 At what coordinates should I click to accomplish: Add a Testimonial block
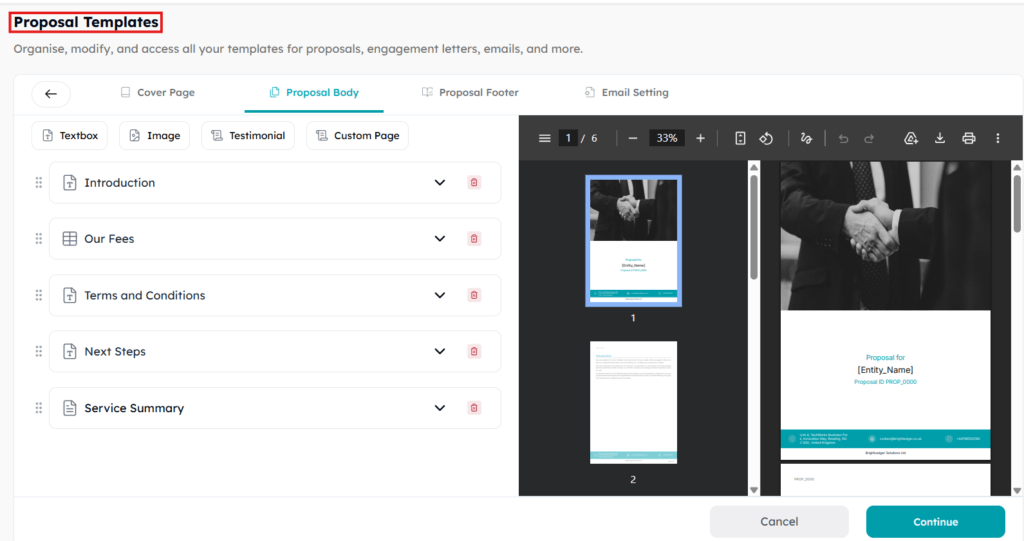(248, 136)
